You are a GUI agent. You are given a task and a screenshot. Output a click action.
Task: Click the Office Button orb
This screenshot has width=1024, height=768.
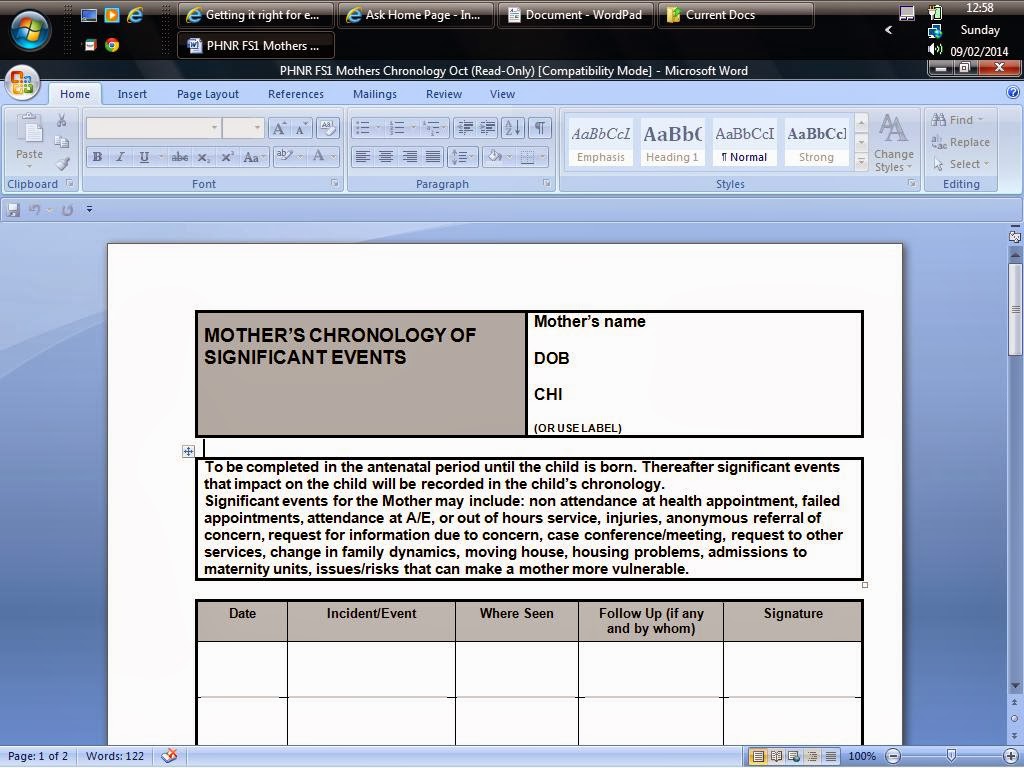point(22,84)
